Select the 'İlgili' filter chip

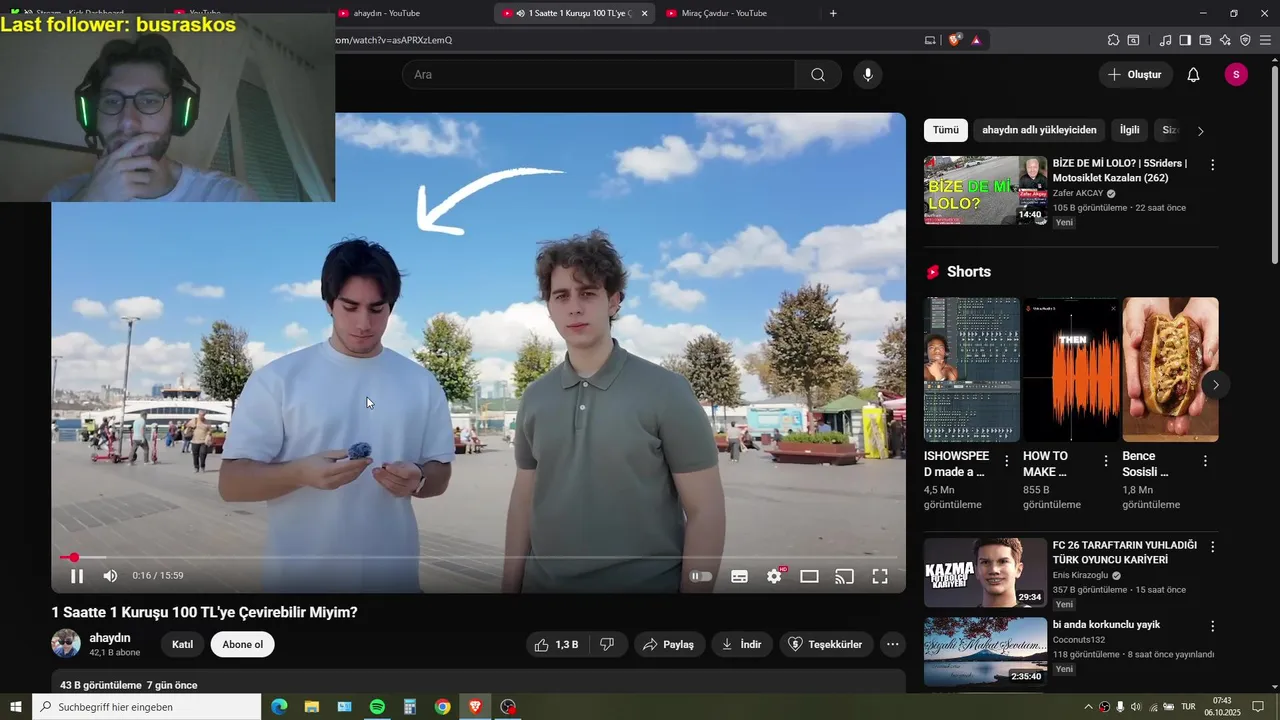pyautogui.click(x=1129, y=130)
